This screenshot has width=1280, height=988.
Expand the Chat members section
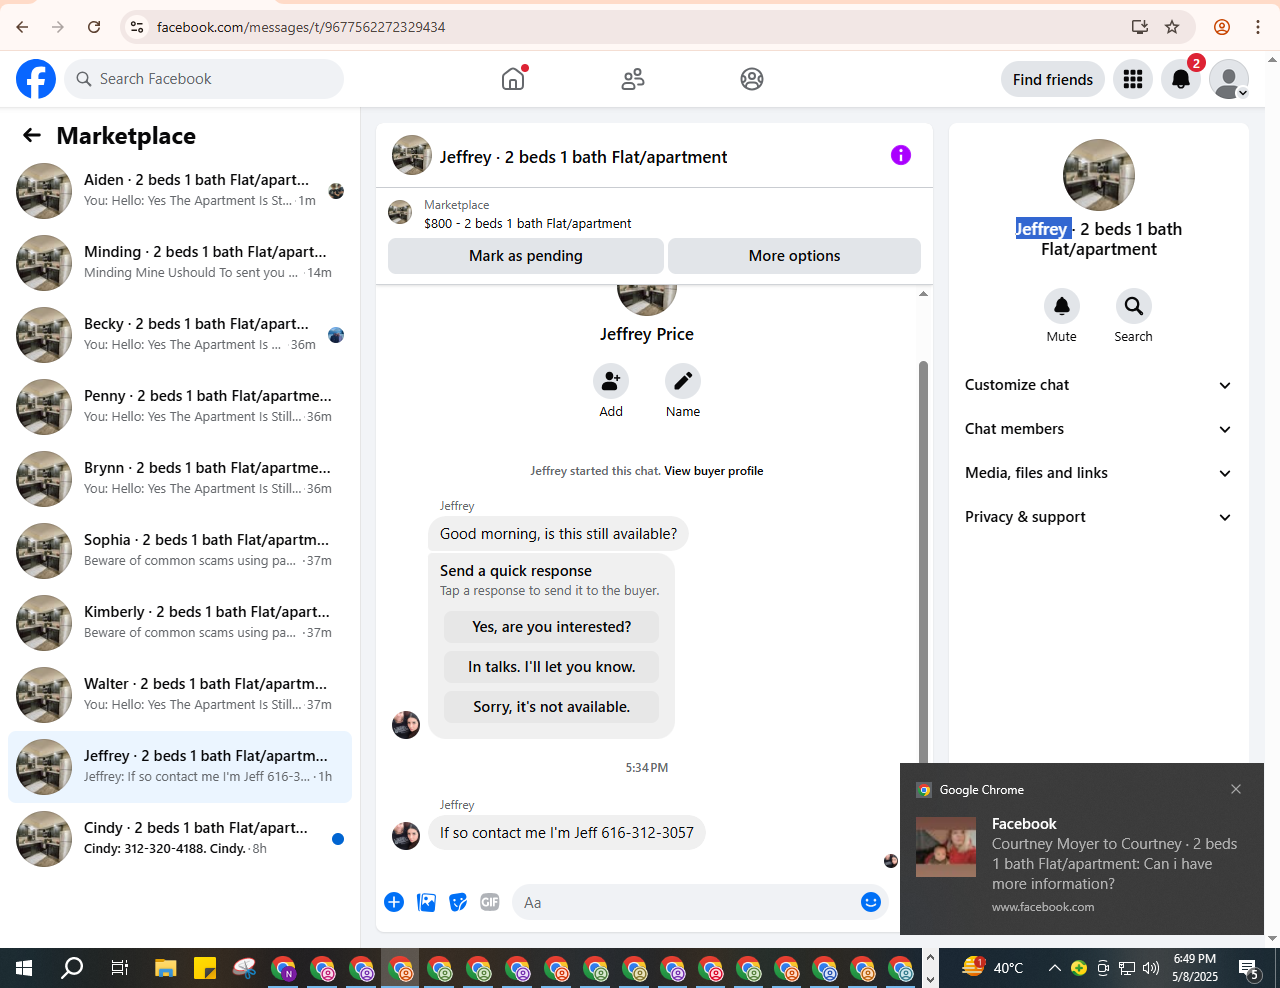tap(1098, 429)
